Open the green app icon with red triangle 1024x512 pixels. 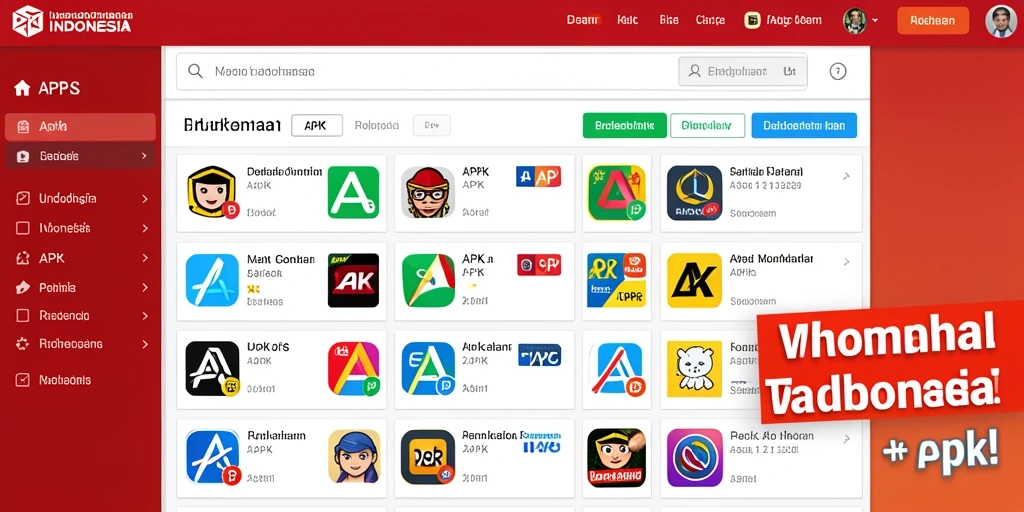tap(616, 192)
